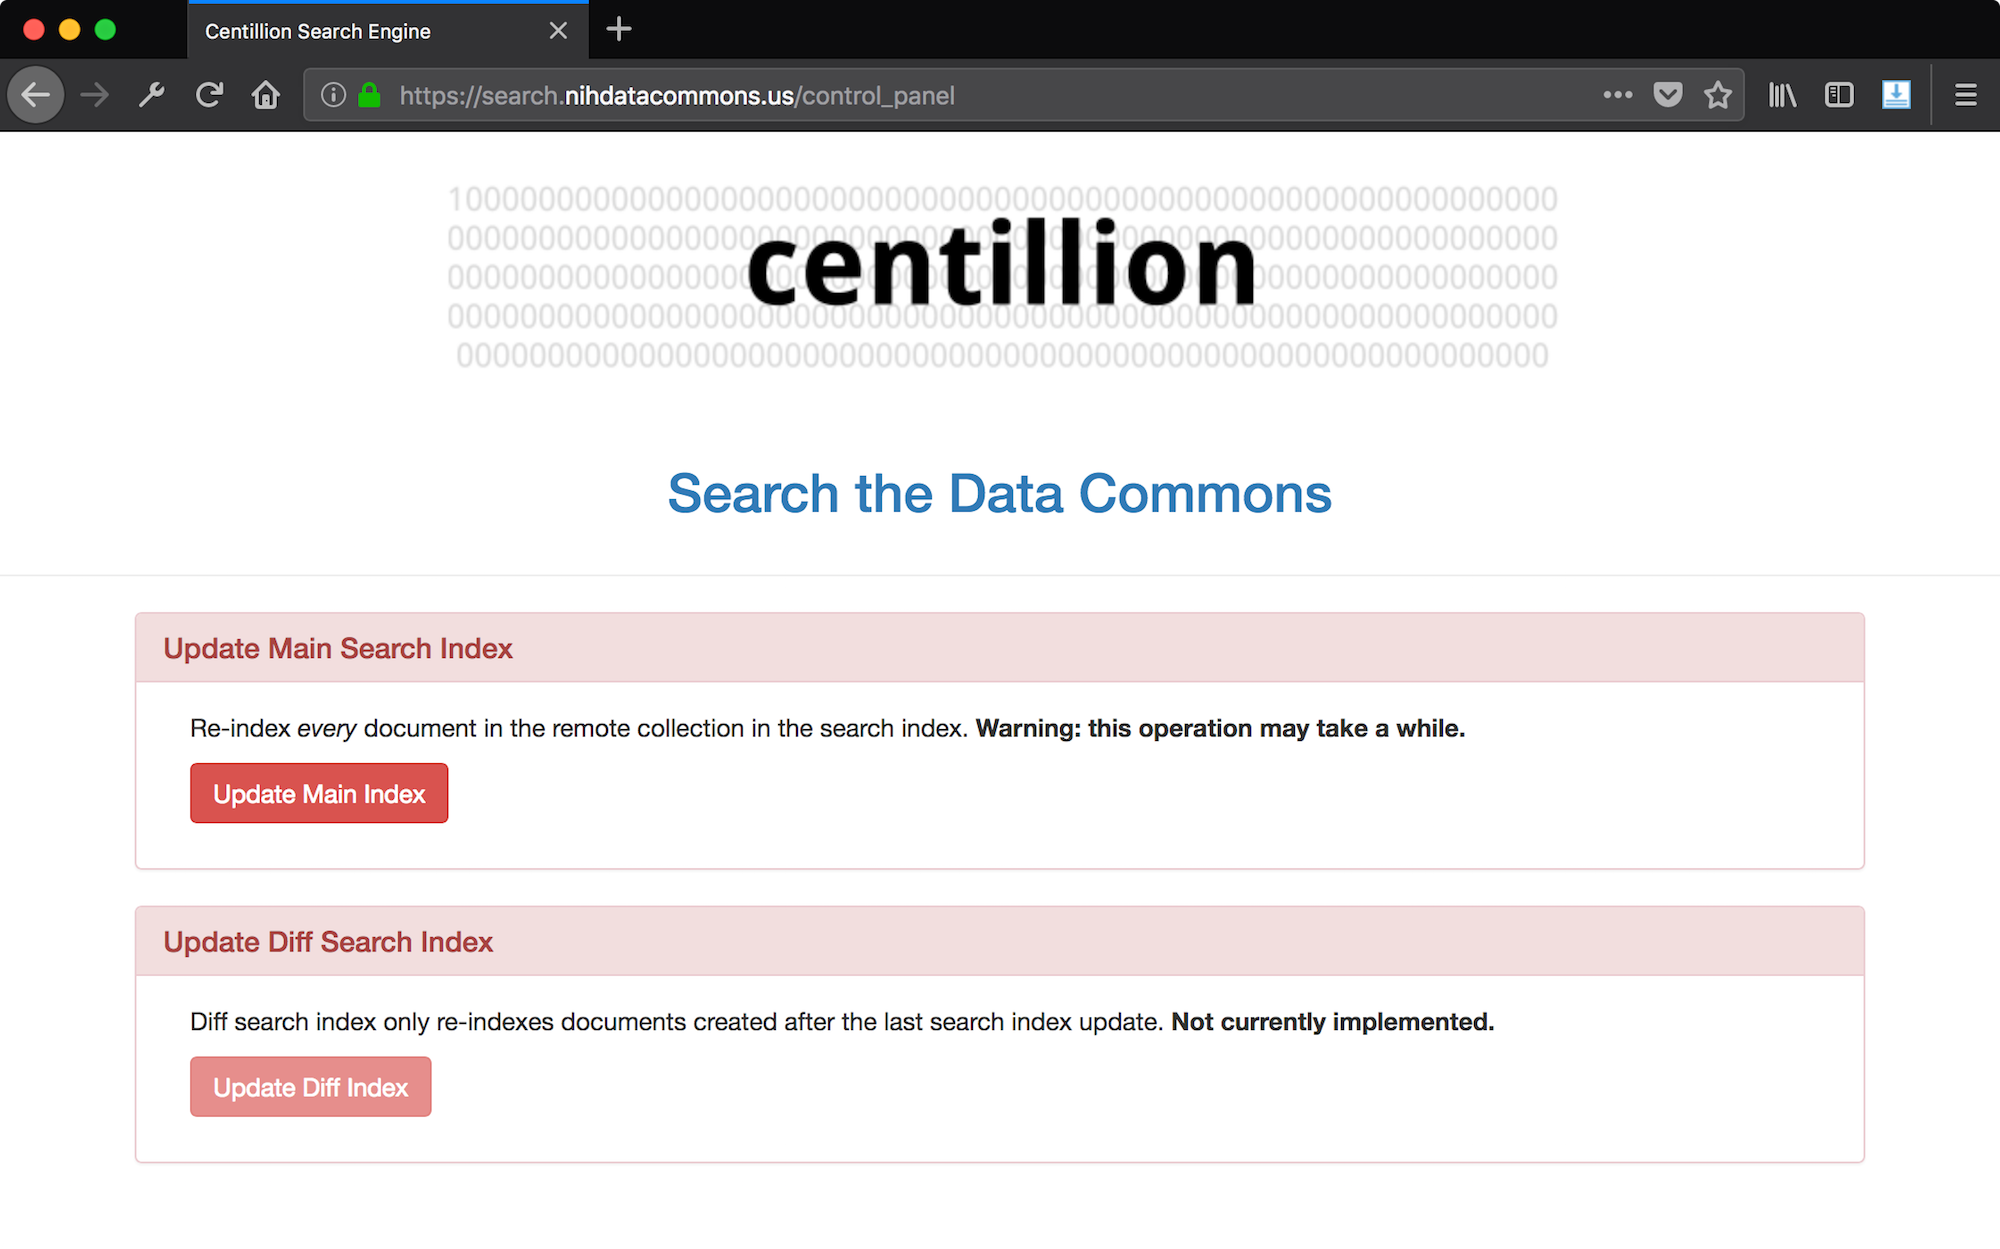Click the Update Main Search Index heading
This screenshot has height=1249, width=2000.
(338, 648)
